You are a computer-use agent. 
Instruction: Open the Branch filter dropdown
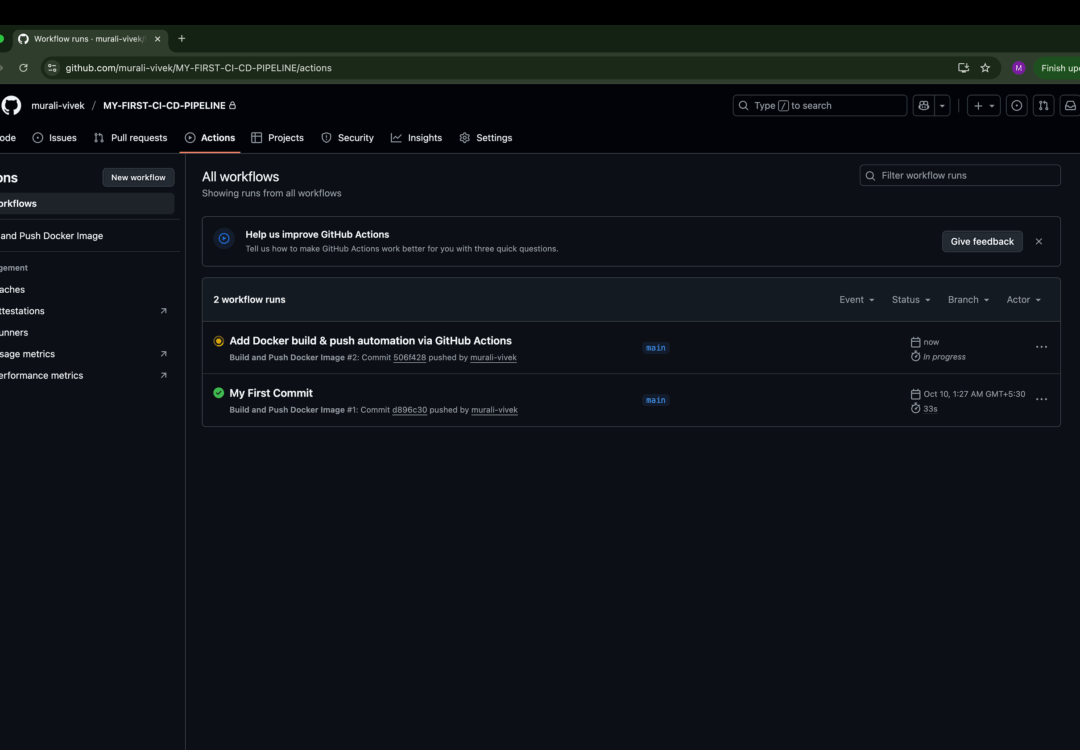pyautogui.click(x=968, y=300)
